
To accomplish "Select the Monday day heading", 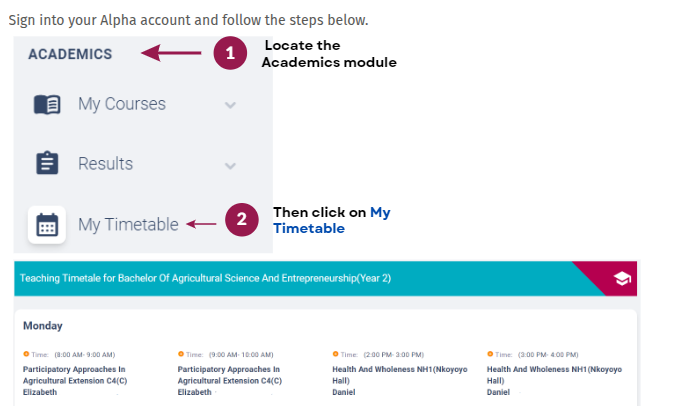I will pyautogui.click(x=42, y=325).
